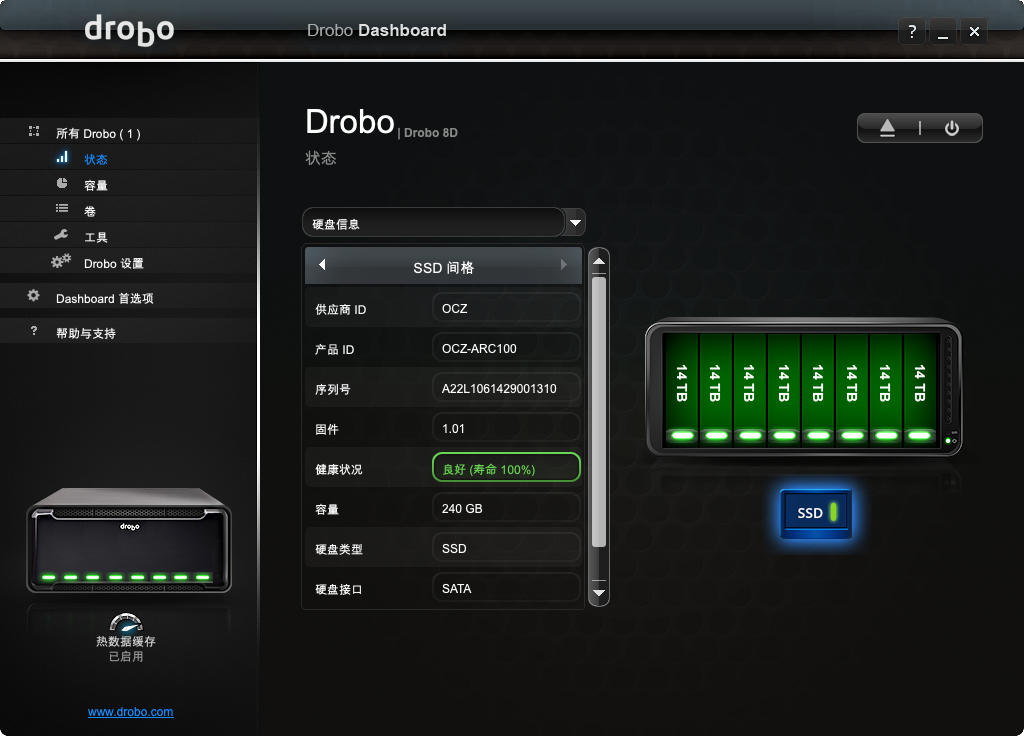The width and height of the screenshot is (1024, 736).
Task: Click the serial number A22L1061429001310
Action: point(506,389)
